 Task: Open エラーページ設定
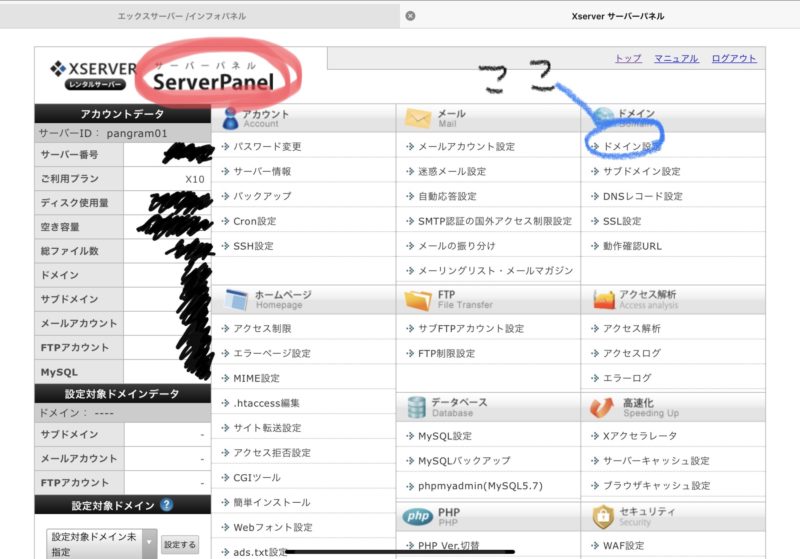[271, 353]
